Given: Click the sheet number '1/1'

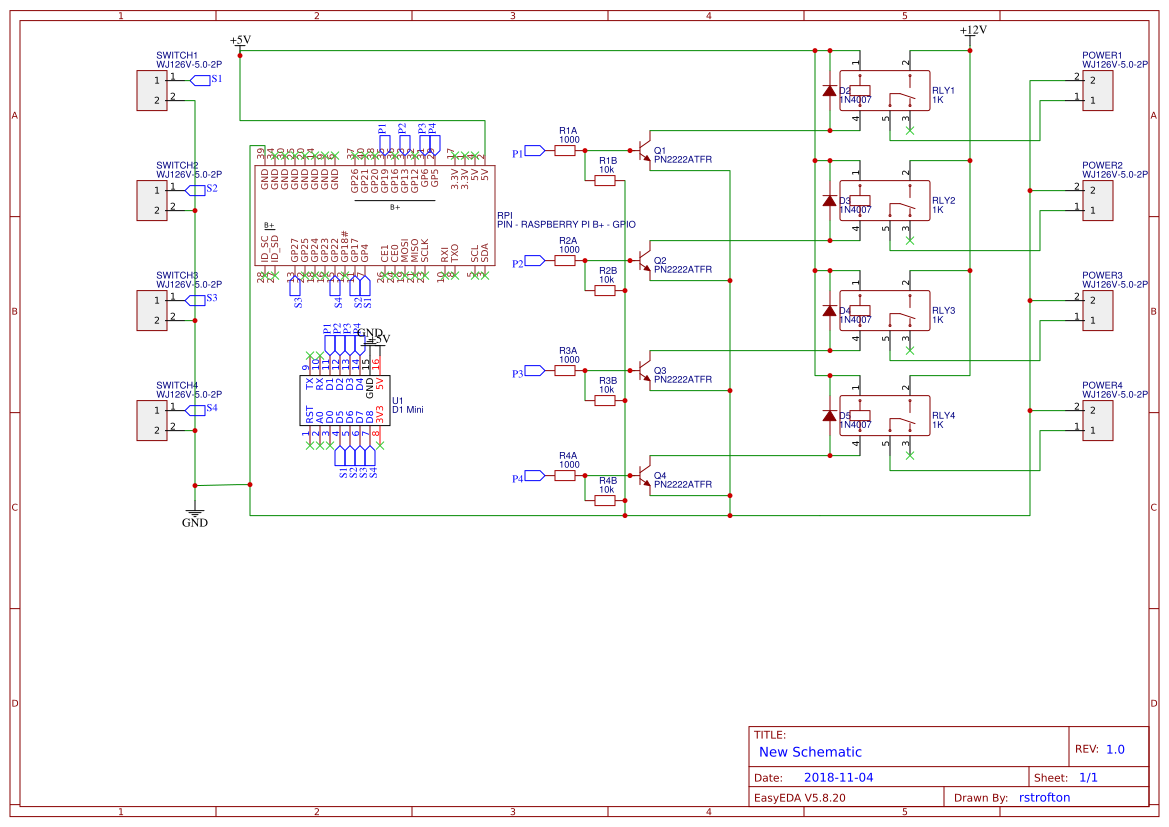Looking at the screenshot, I should 1088,778.
